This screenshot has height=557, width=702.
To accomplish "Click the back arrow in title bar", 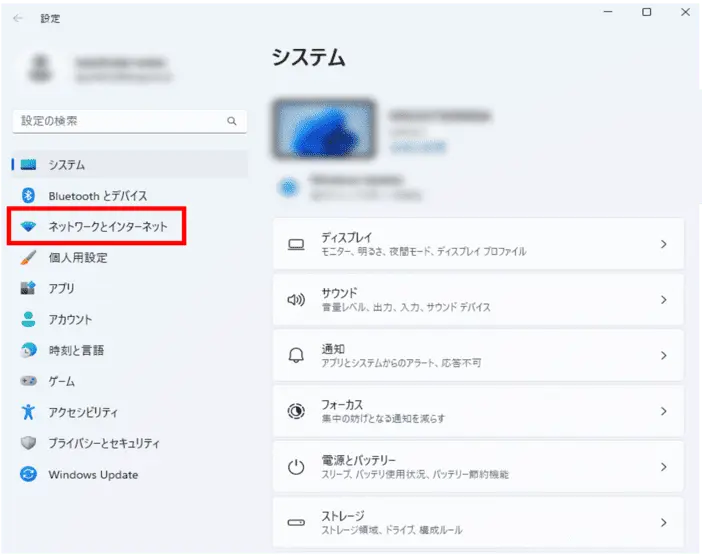I will [18, 18].
